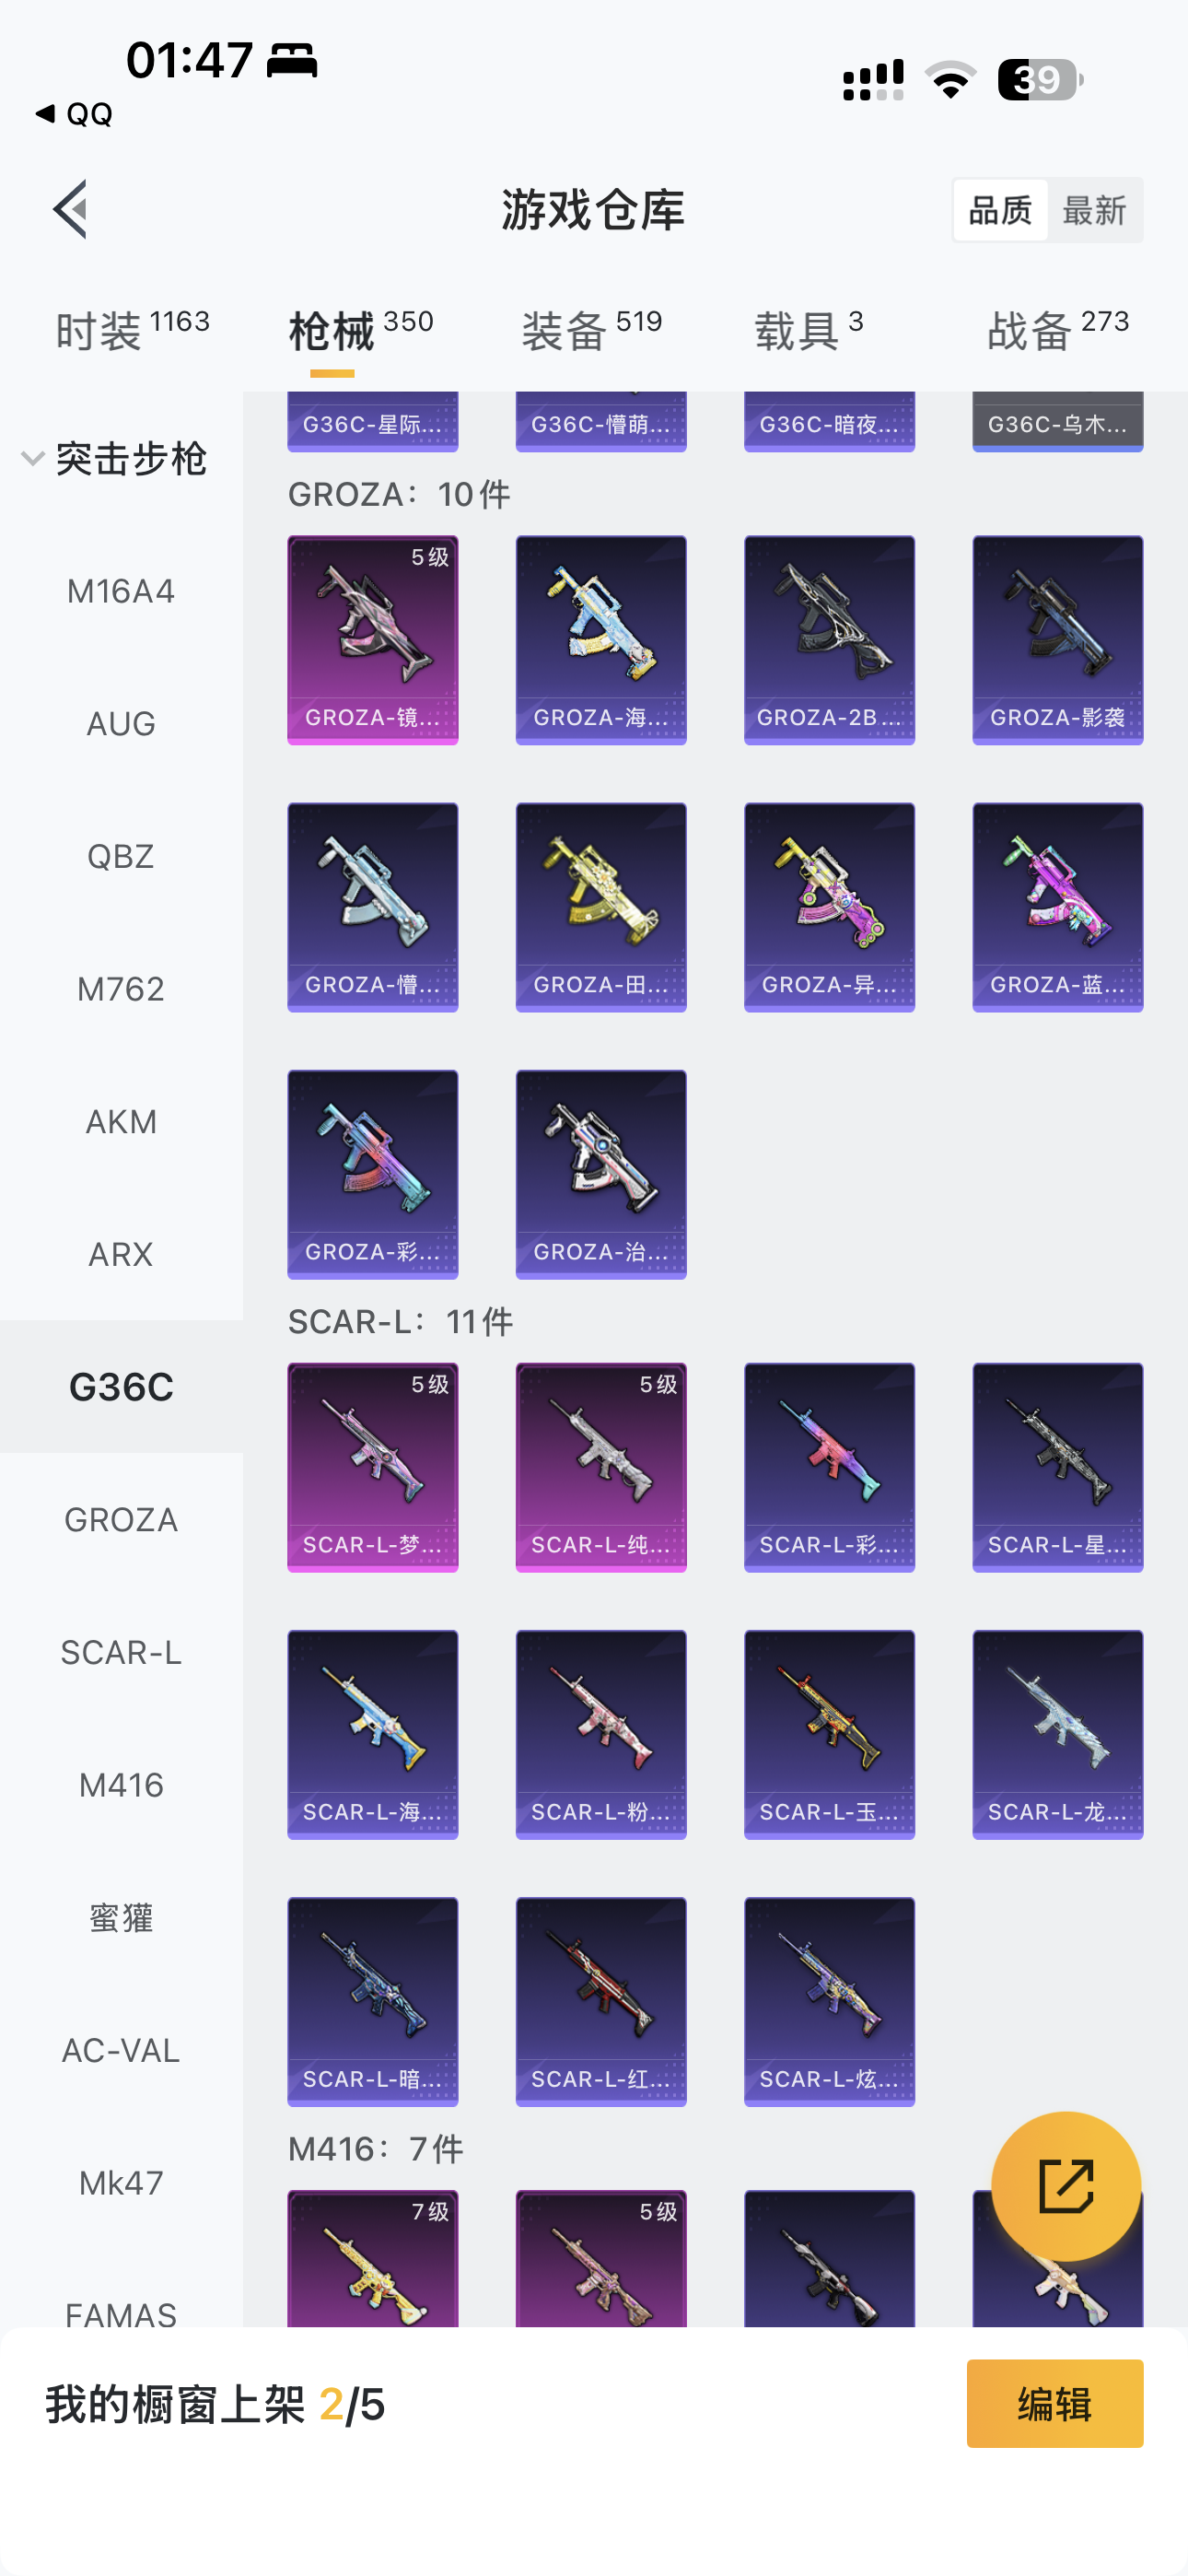This screenshot has height=2576, width=1188.
Task: Open the golden GROZA-田 skin item
Action: pyautogui.click(x=601, y=907)
